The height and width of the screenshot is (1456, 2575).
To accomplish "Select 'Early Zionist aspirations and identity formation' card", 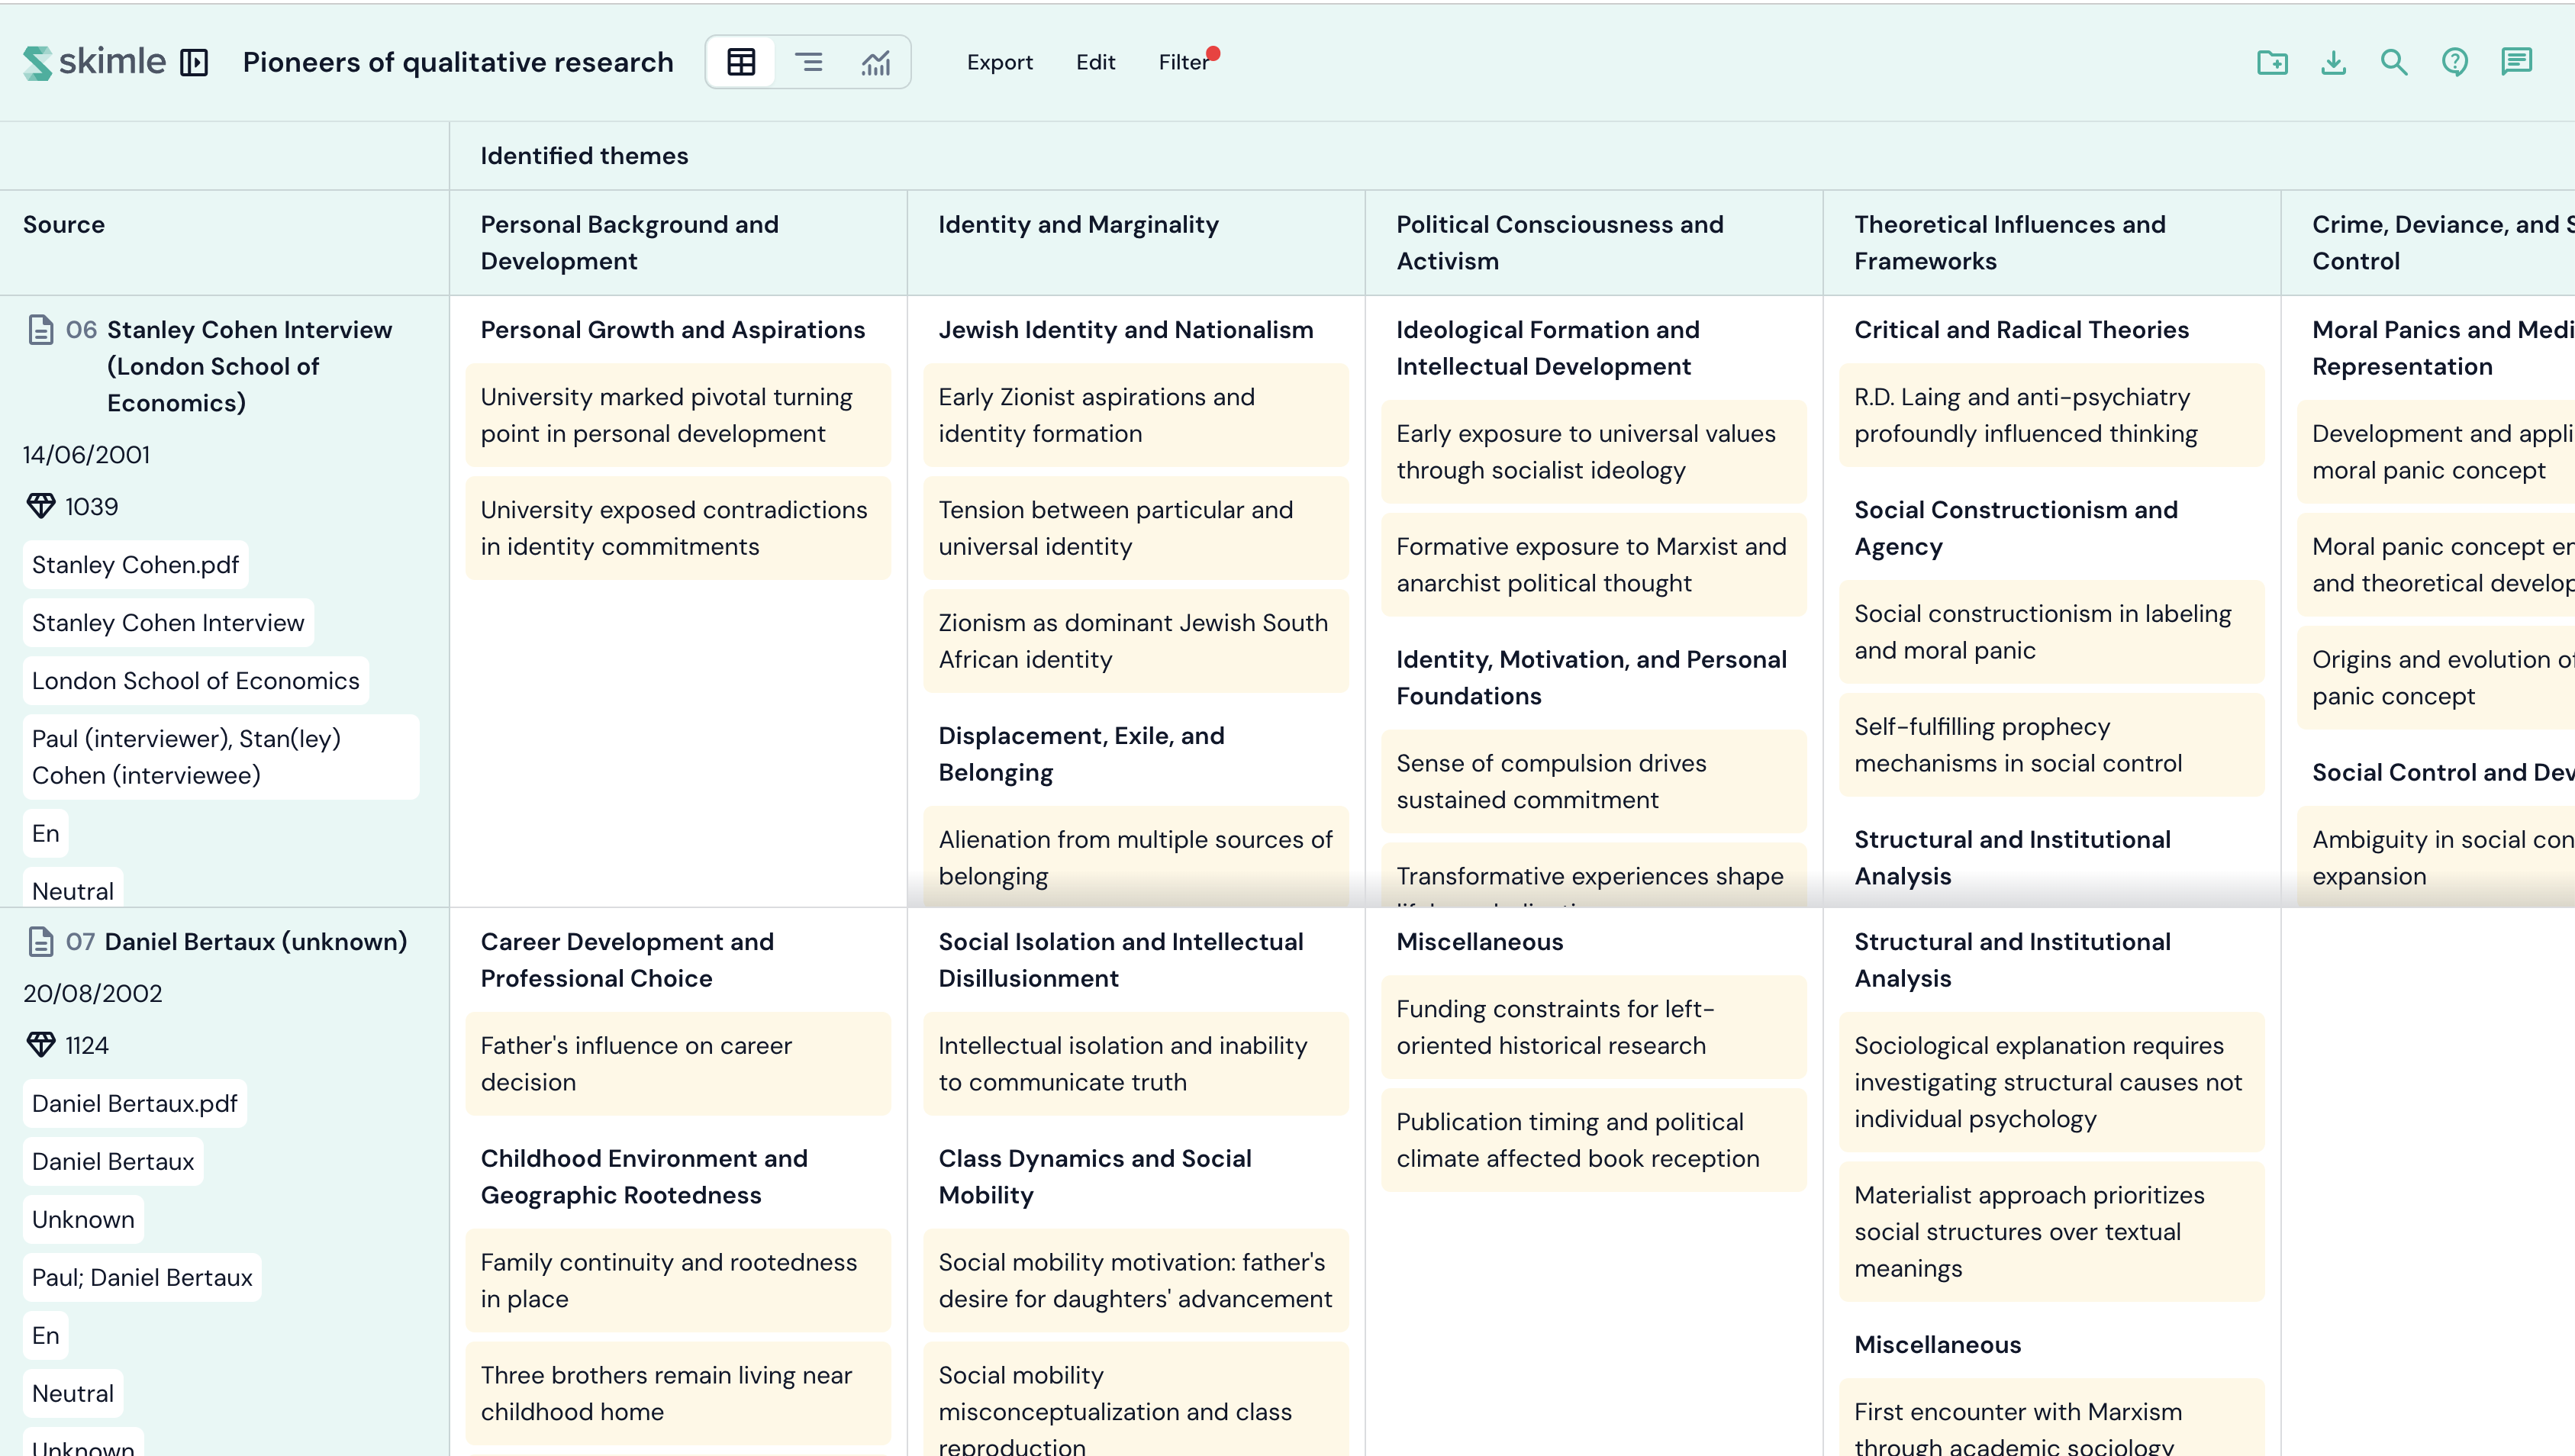I will tap(1135, 415).
